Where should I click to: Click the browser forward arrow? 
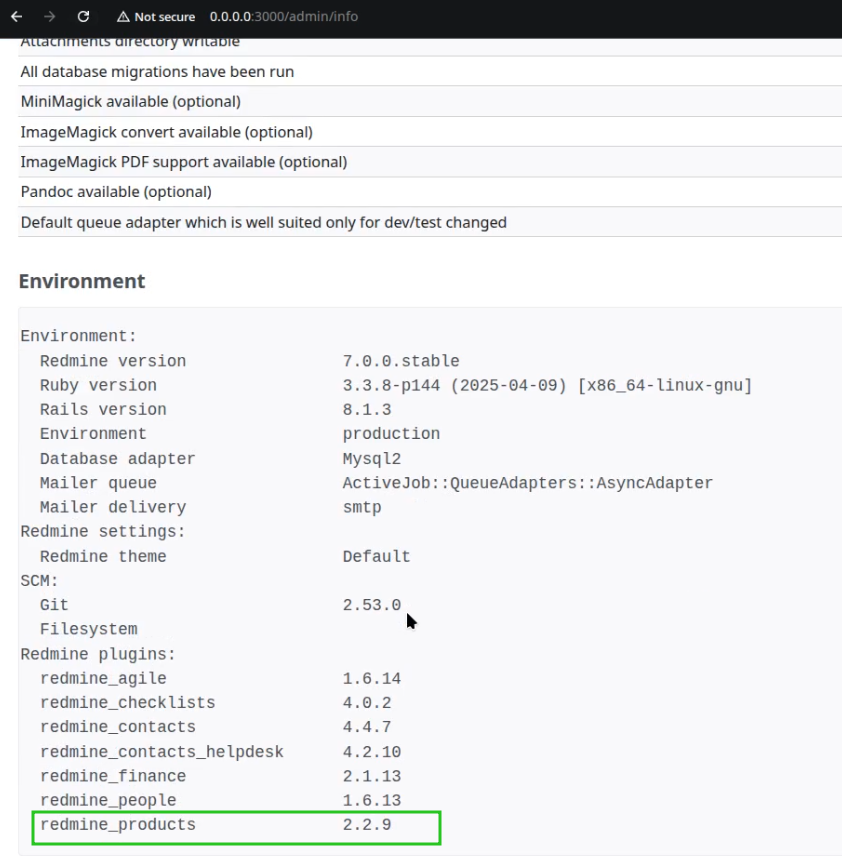50,17
